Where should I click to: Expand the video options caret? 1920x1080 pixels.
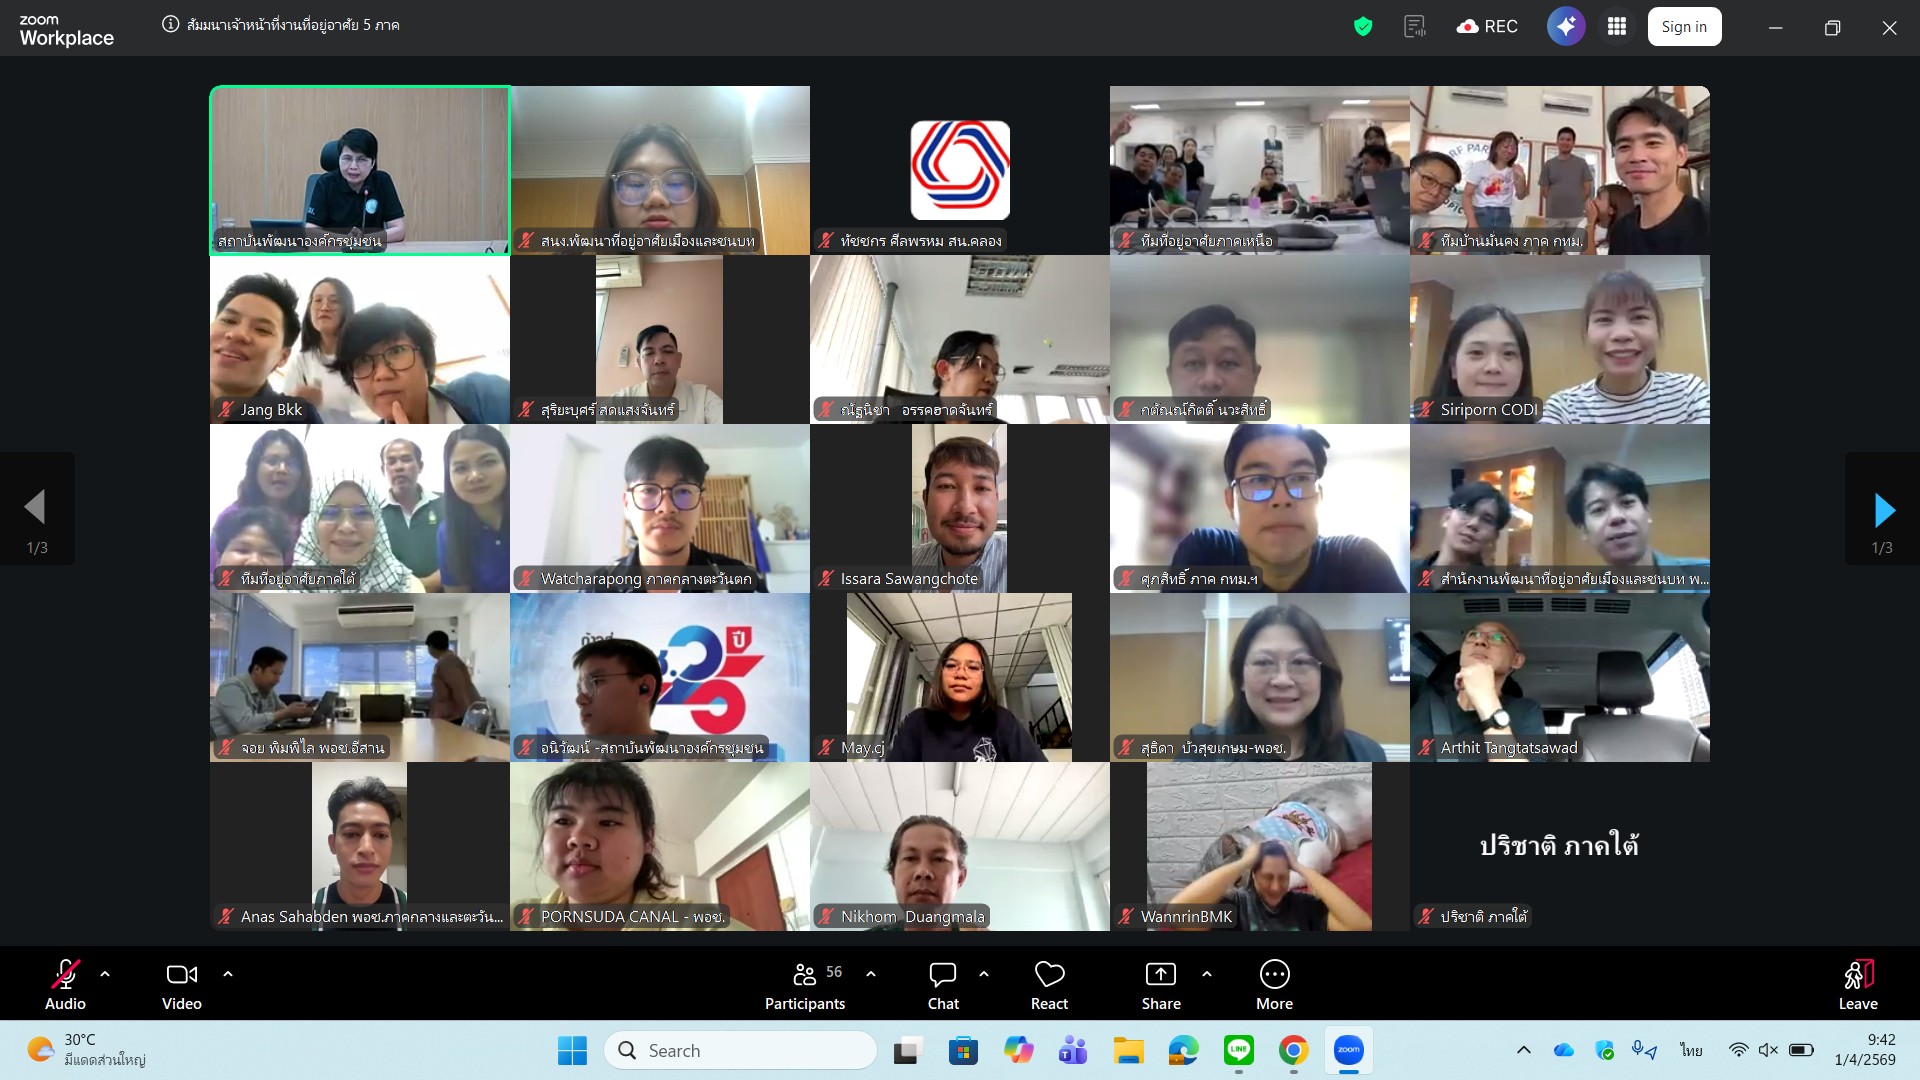click(x=228, y=973)
